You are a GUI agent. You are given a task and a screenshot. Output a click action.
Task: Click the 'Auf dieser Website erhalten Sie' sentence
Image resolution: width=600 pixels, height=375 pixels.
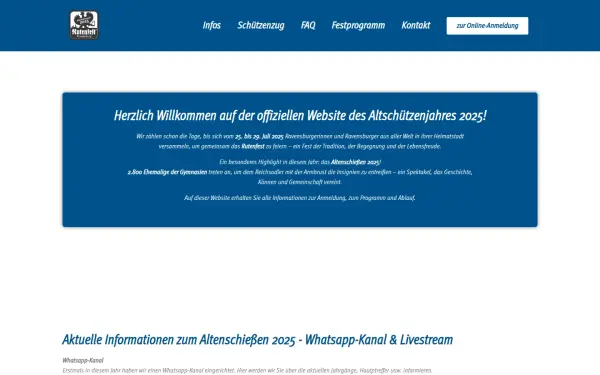[x=300, y=198]
